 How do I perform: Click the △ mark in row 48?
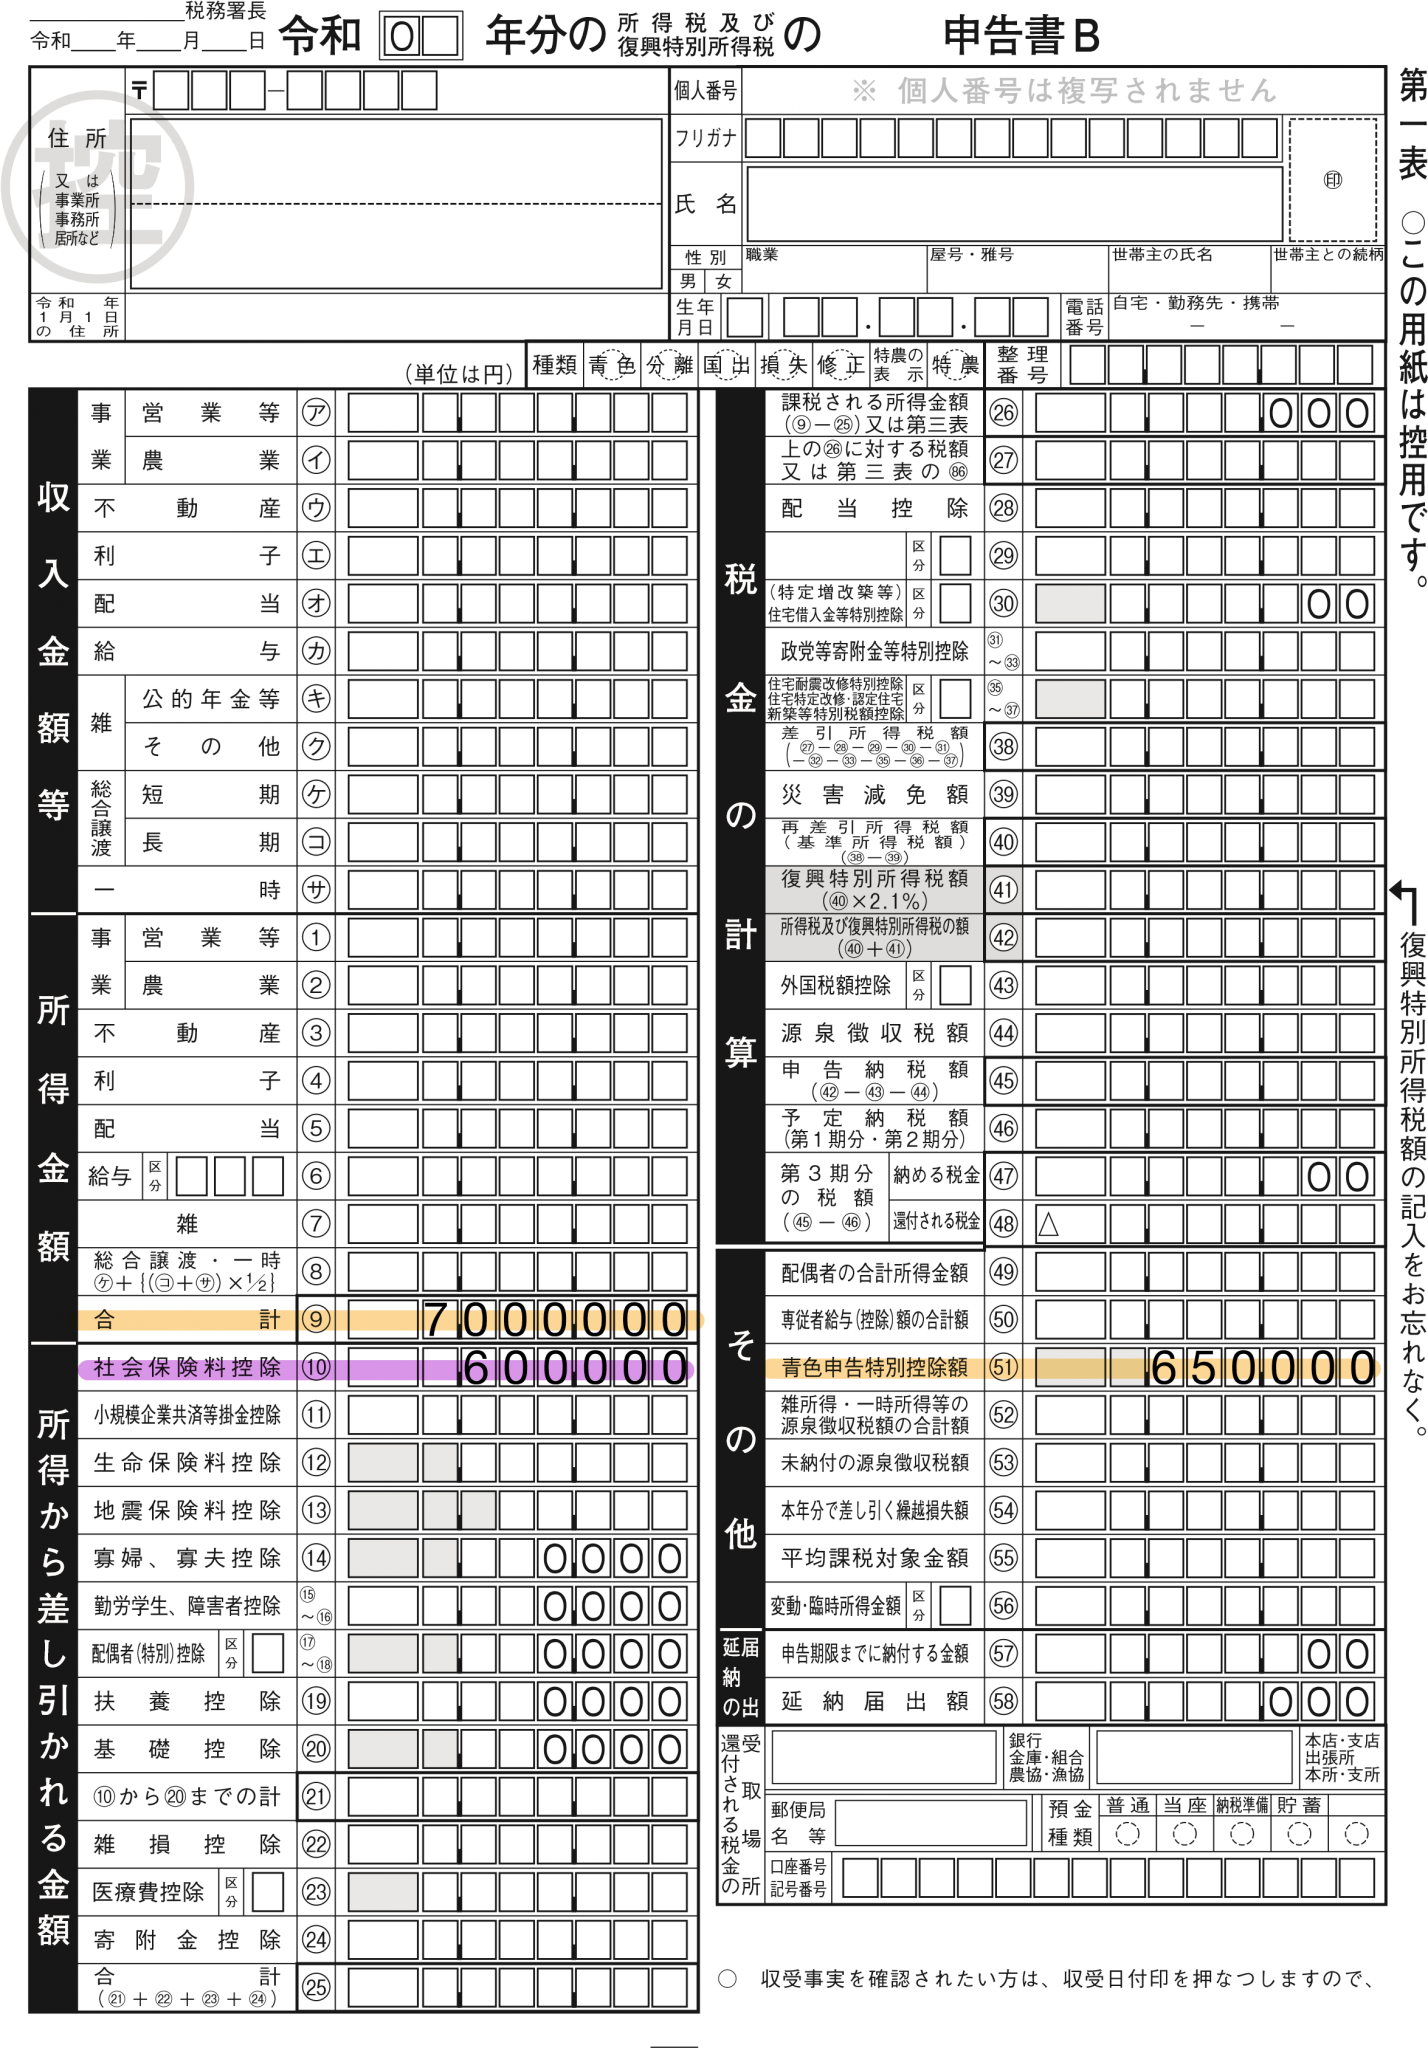1048,1224
